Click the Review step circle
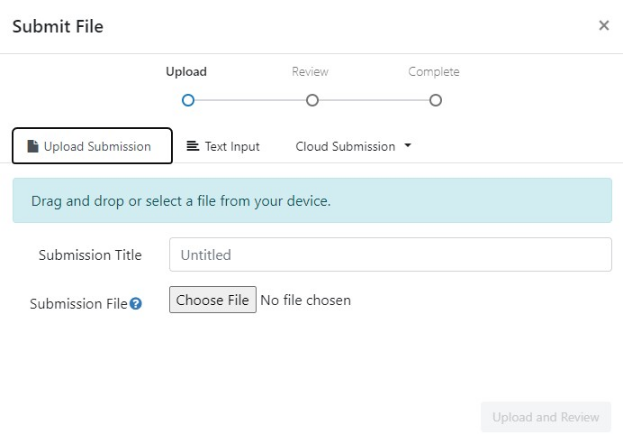The height and width of the screenshot is (444, 624). pos(311,100)
